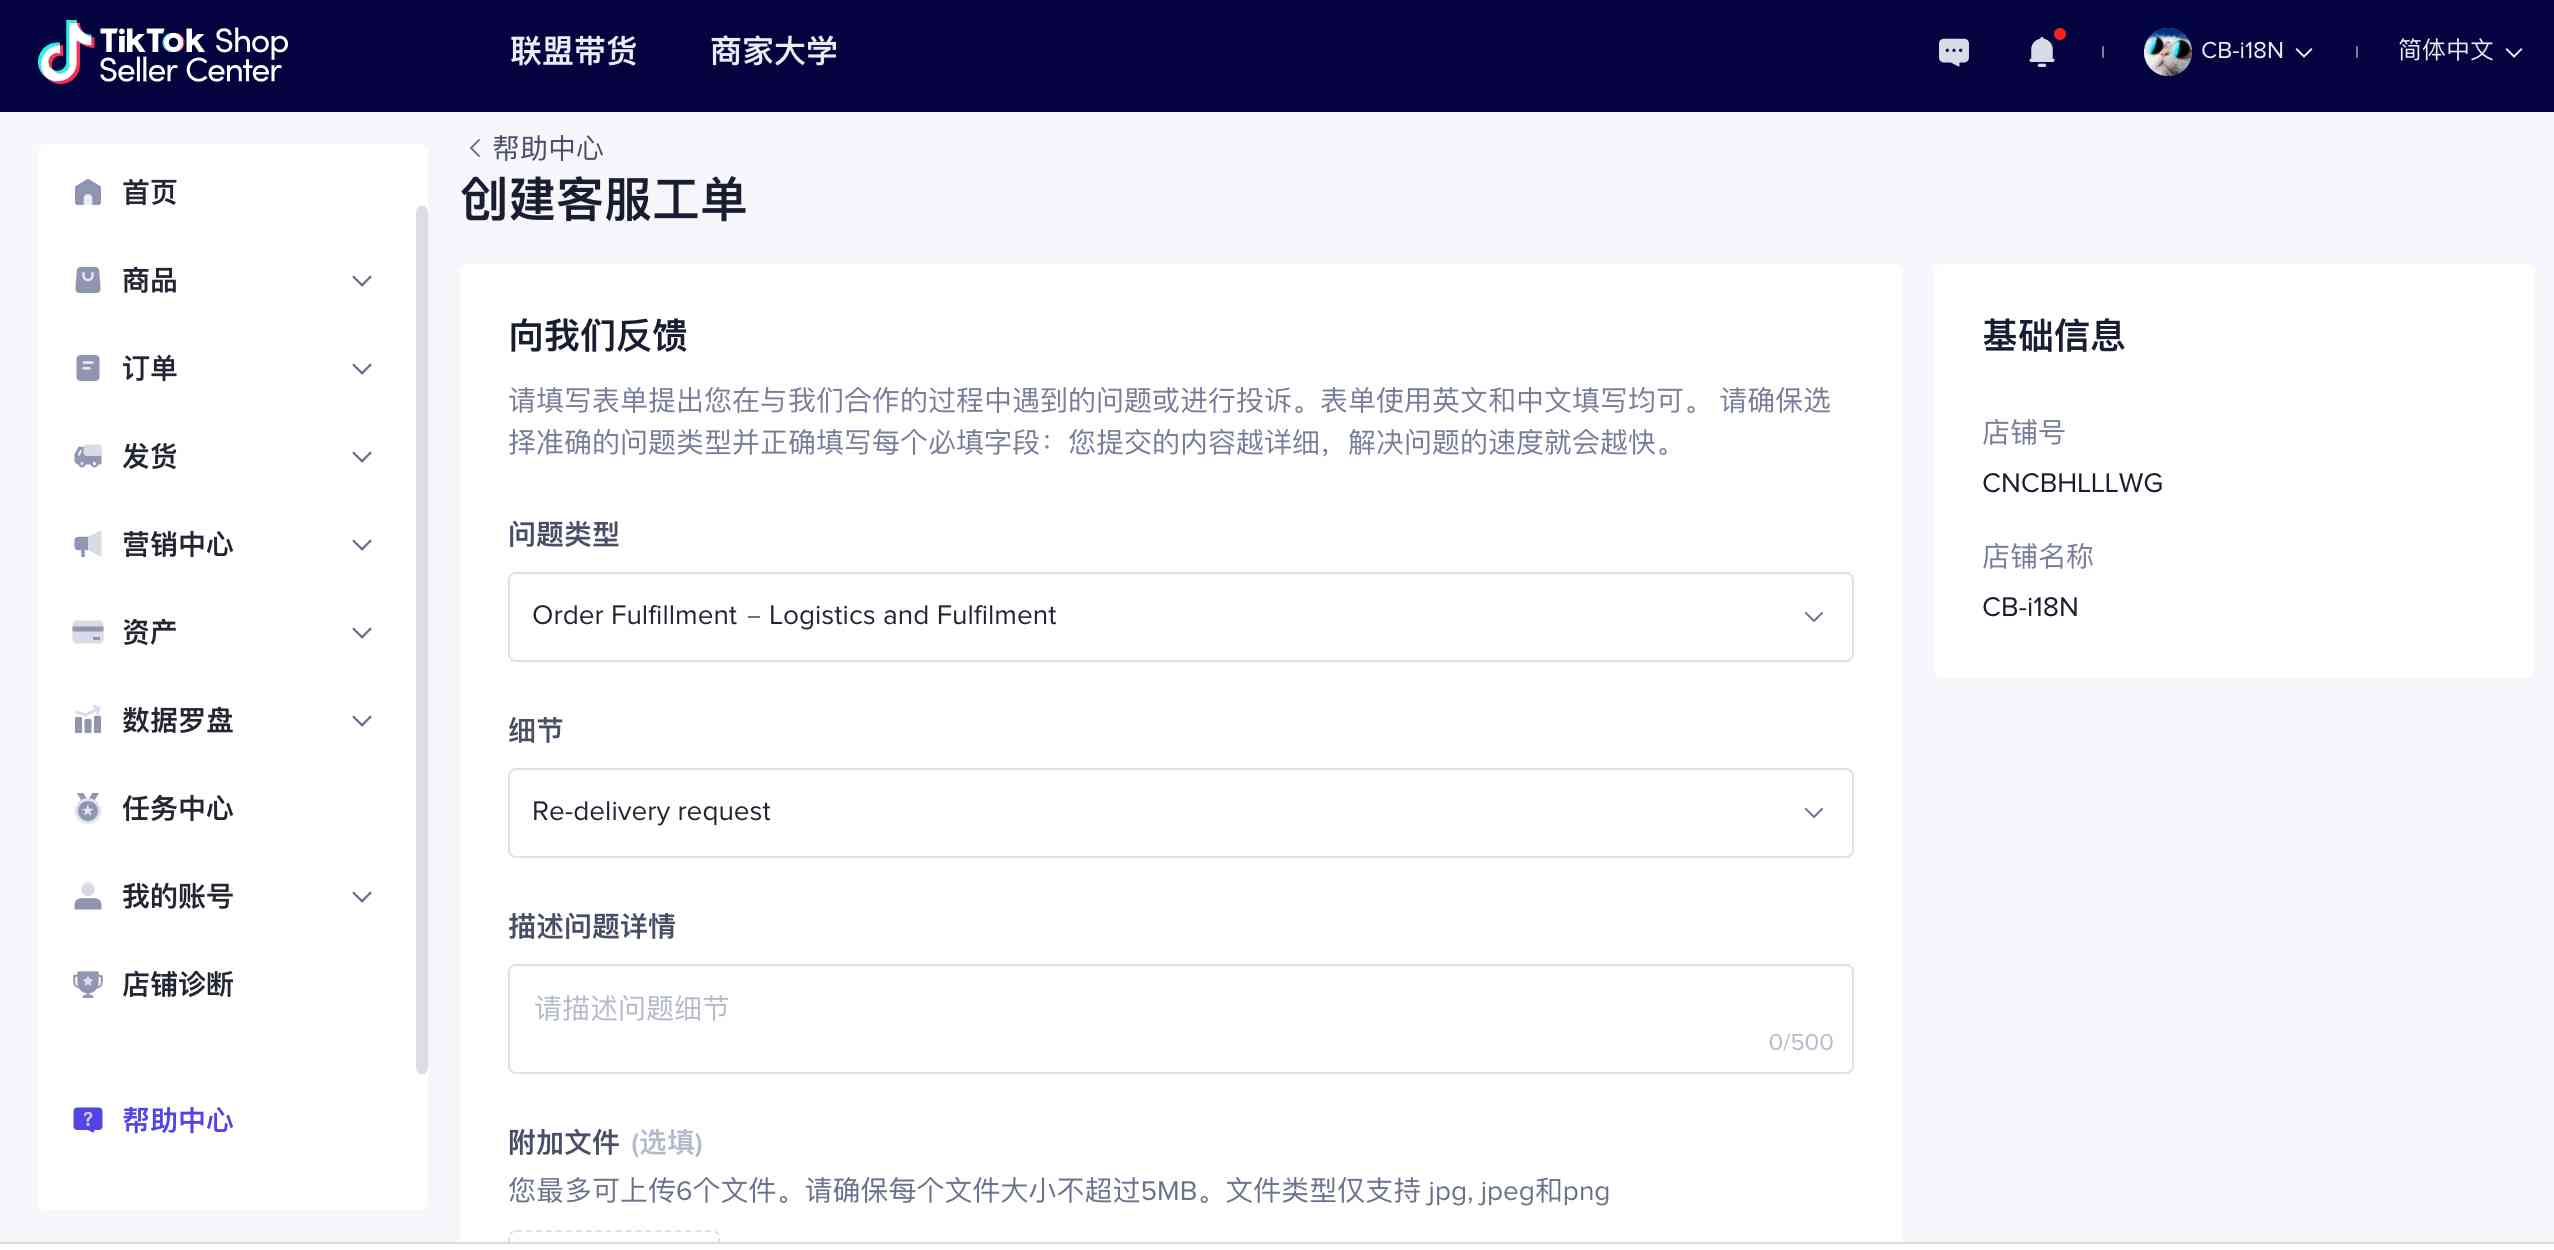Click the 描述问题详情 text field

[1180, 1018]
